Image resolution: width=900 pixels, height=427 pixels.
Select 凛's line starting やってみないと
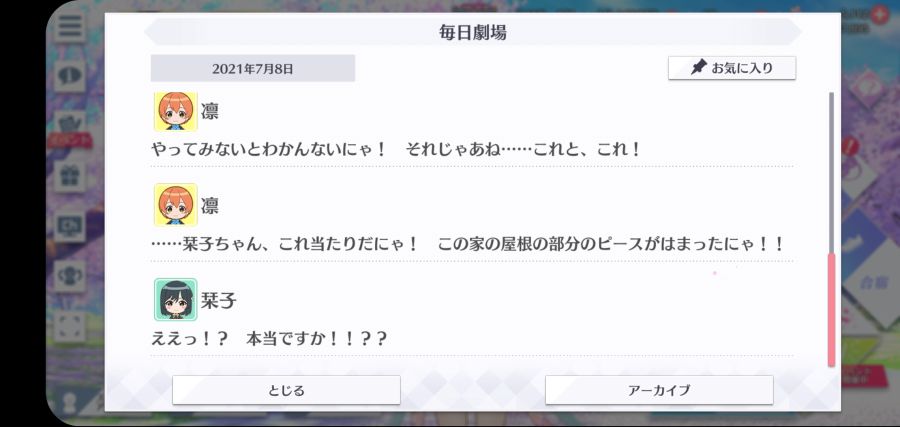coord(396,150)
